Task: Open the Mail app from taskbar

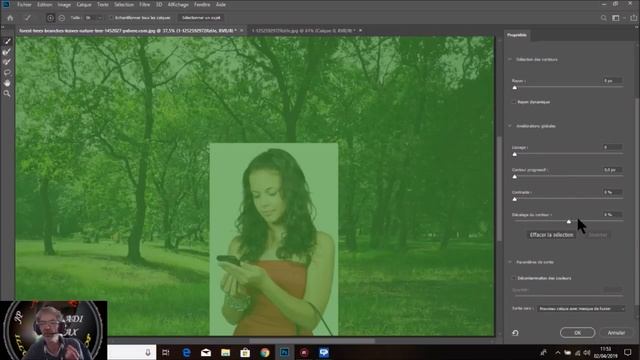Action: click(x=206, y=353)
